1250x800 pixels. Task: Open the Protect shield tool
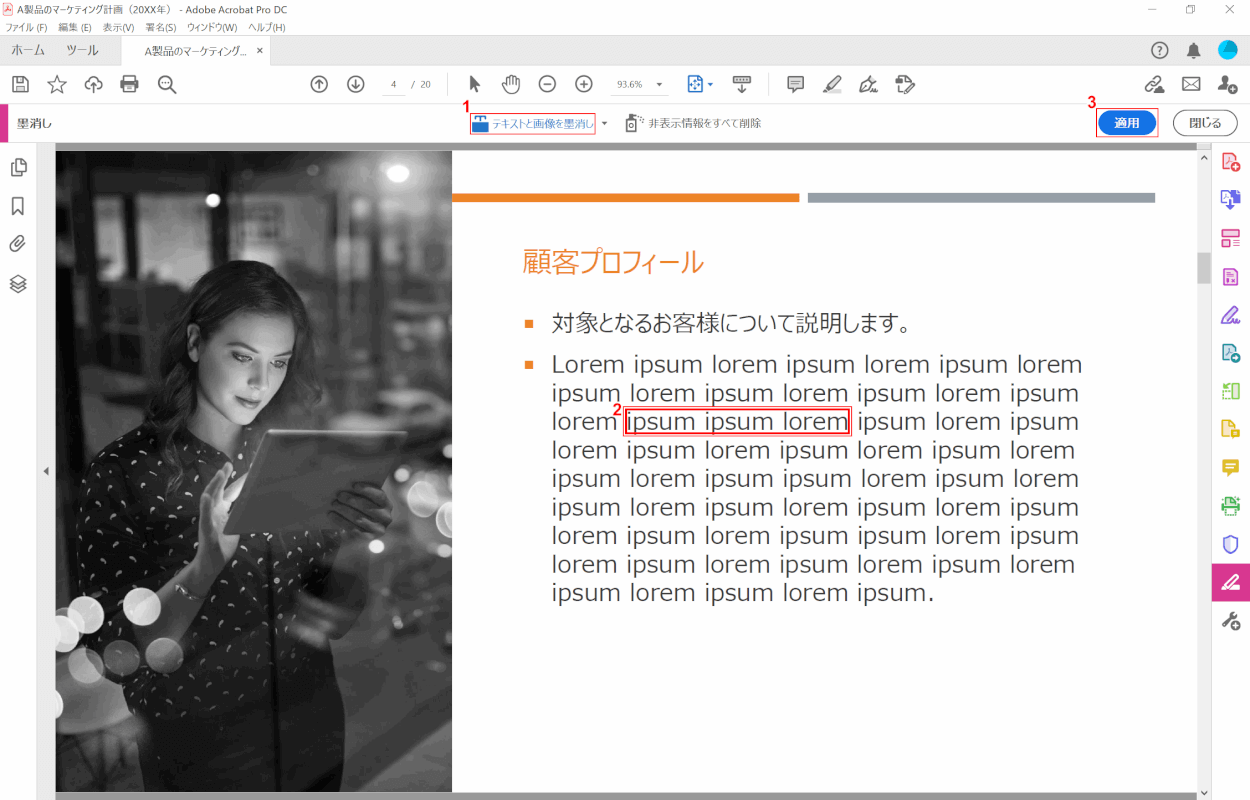[1230, 544]
